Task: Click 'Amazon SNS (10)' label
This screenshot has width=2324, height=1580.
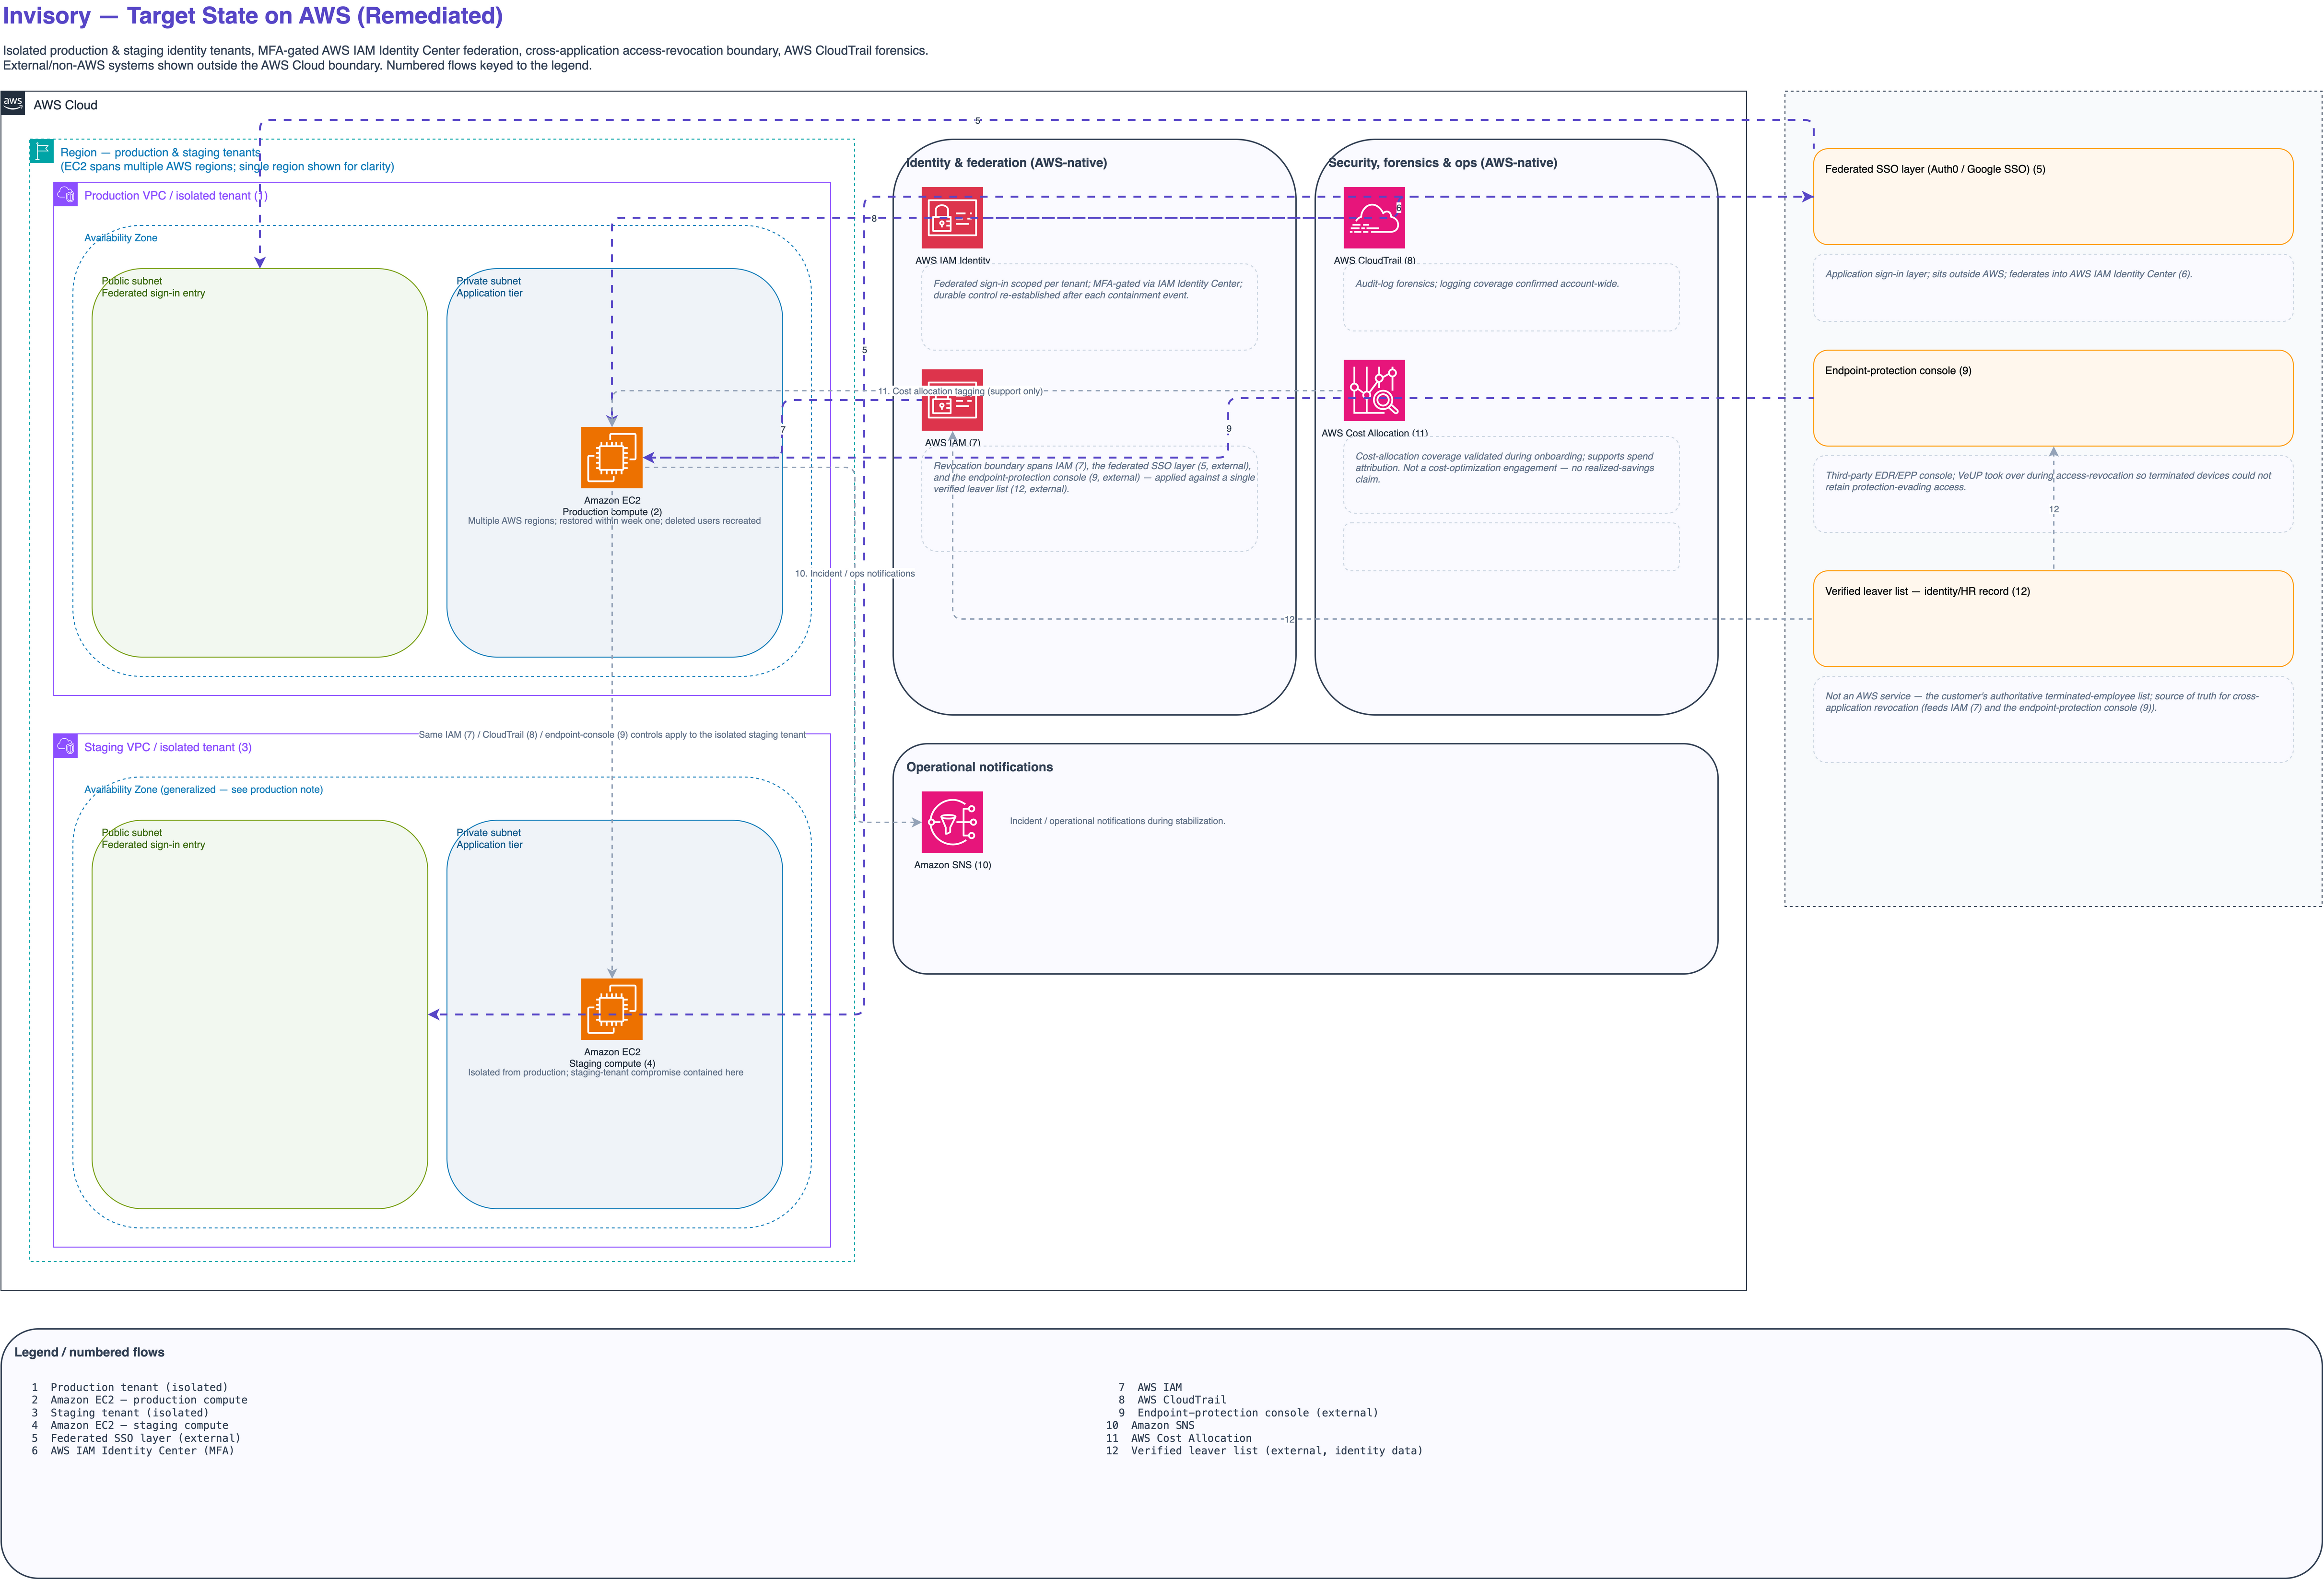Action: [x=952, y=865]
